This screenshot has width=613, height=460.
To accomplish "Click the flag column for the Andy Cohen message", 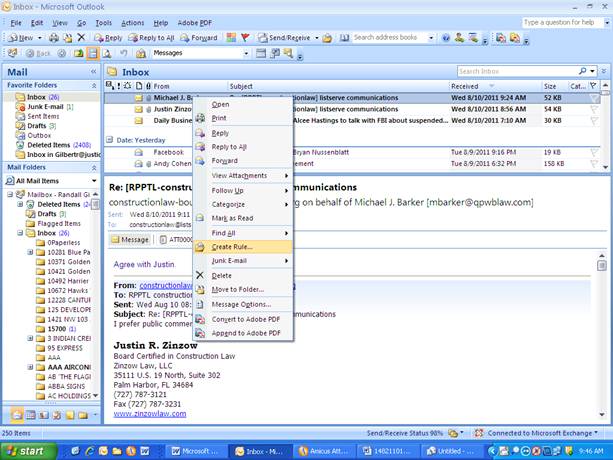I will tap(594, 163).
